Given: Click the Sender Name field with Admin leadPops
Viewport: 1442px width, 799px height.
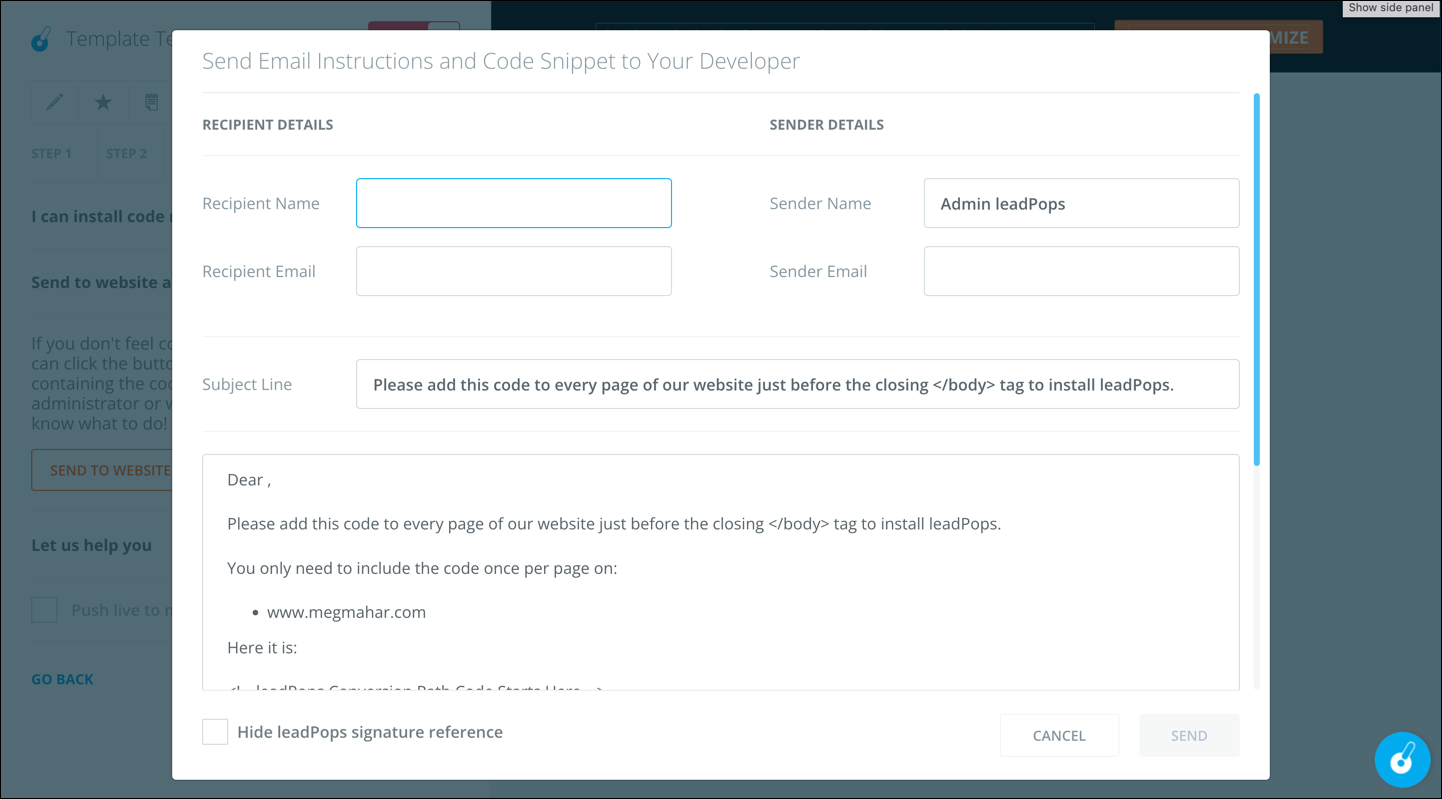Looking at the screenshot, I should pyautogui.click(x=1081, y=203).
